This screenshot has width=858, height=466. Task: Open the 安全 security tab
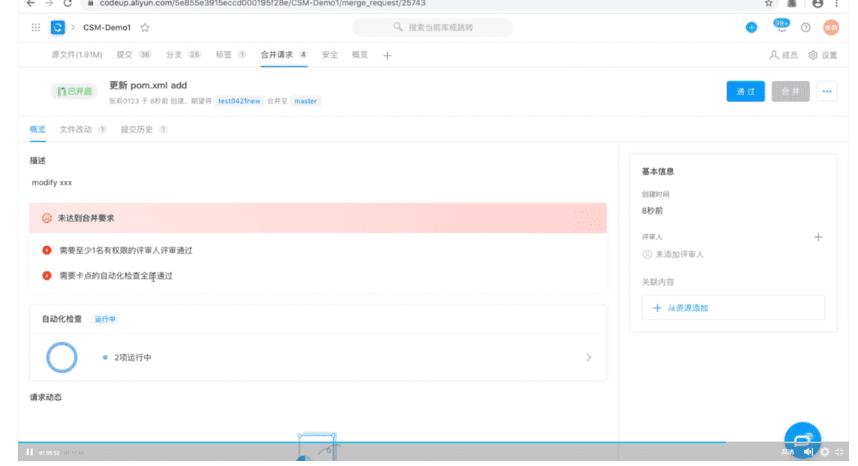pos(329,55)
